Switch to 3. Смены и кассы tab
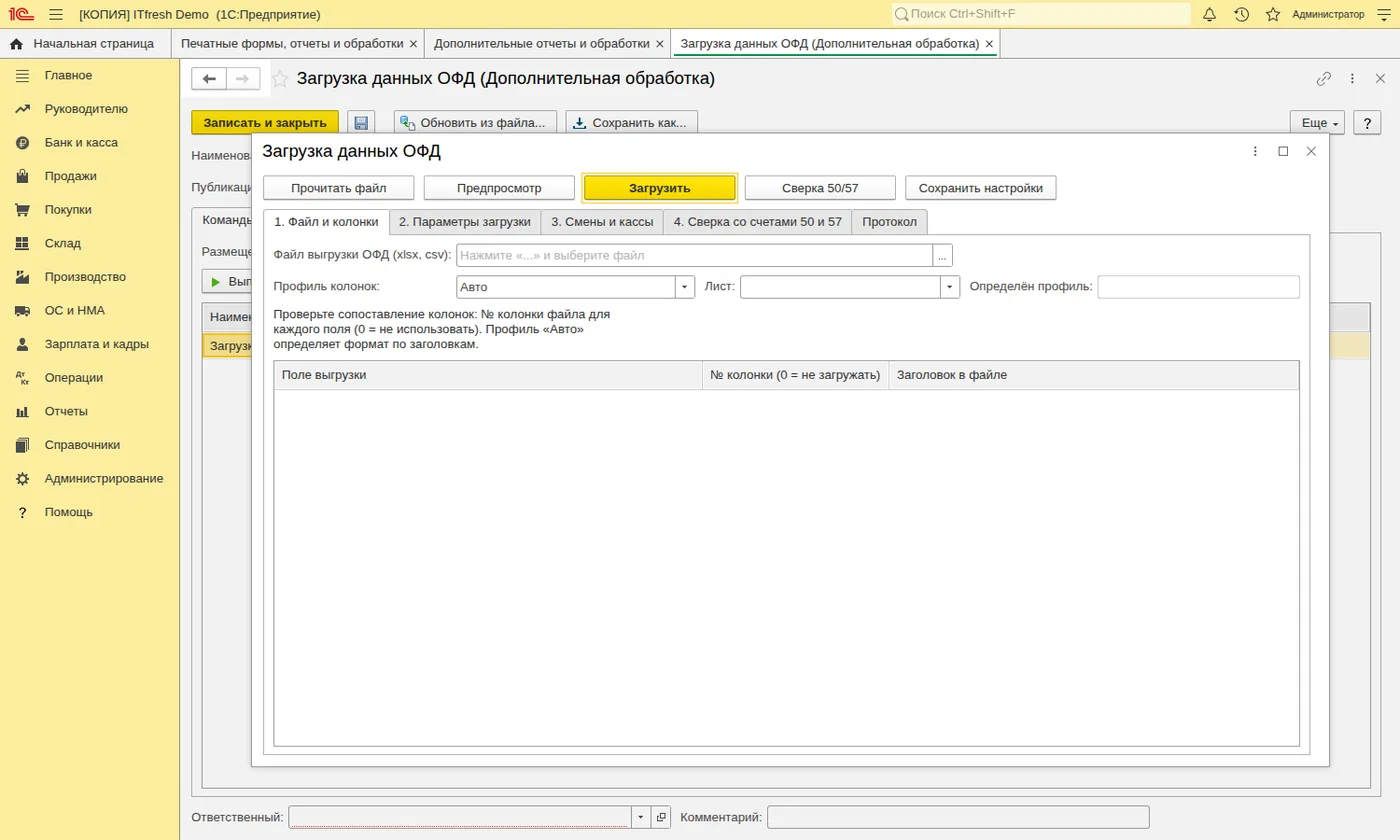This screenshot has width=1400, height=840. (602, 221)
